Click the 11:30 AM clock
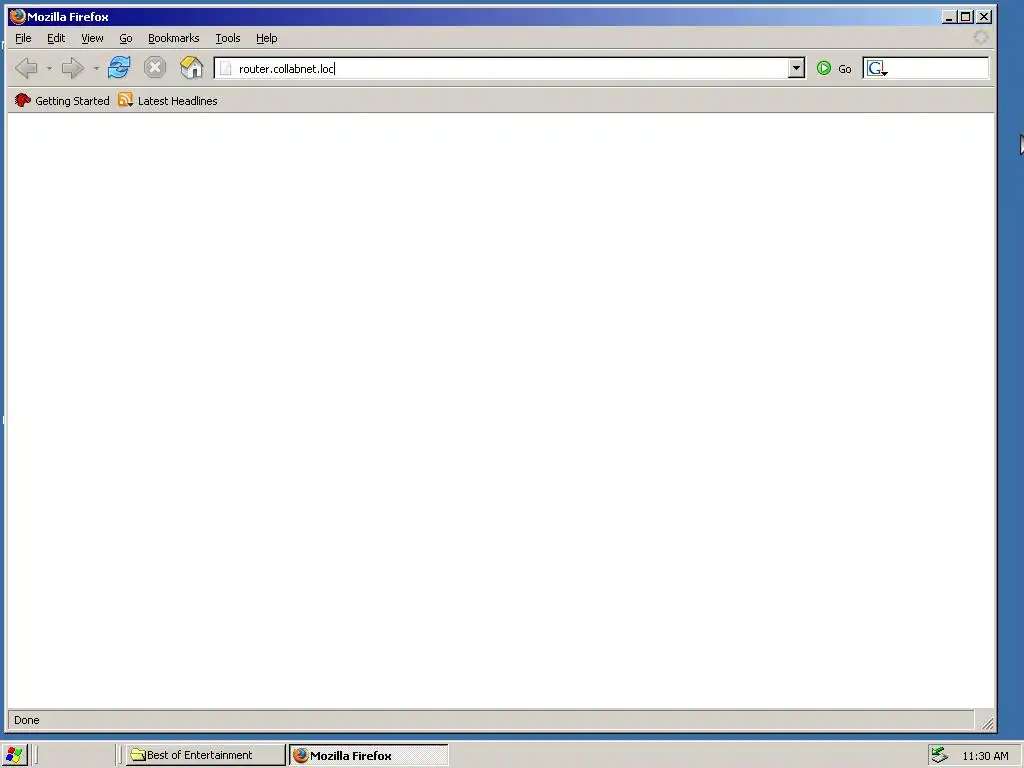The width and height of the screenshot is (1024, 768). pos(985,756)
